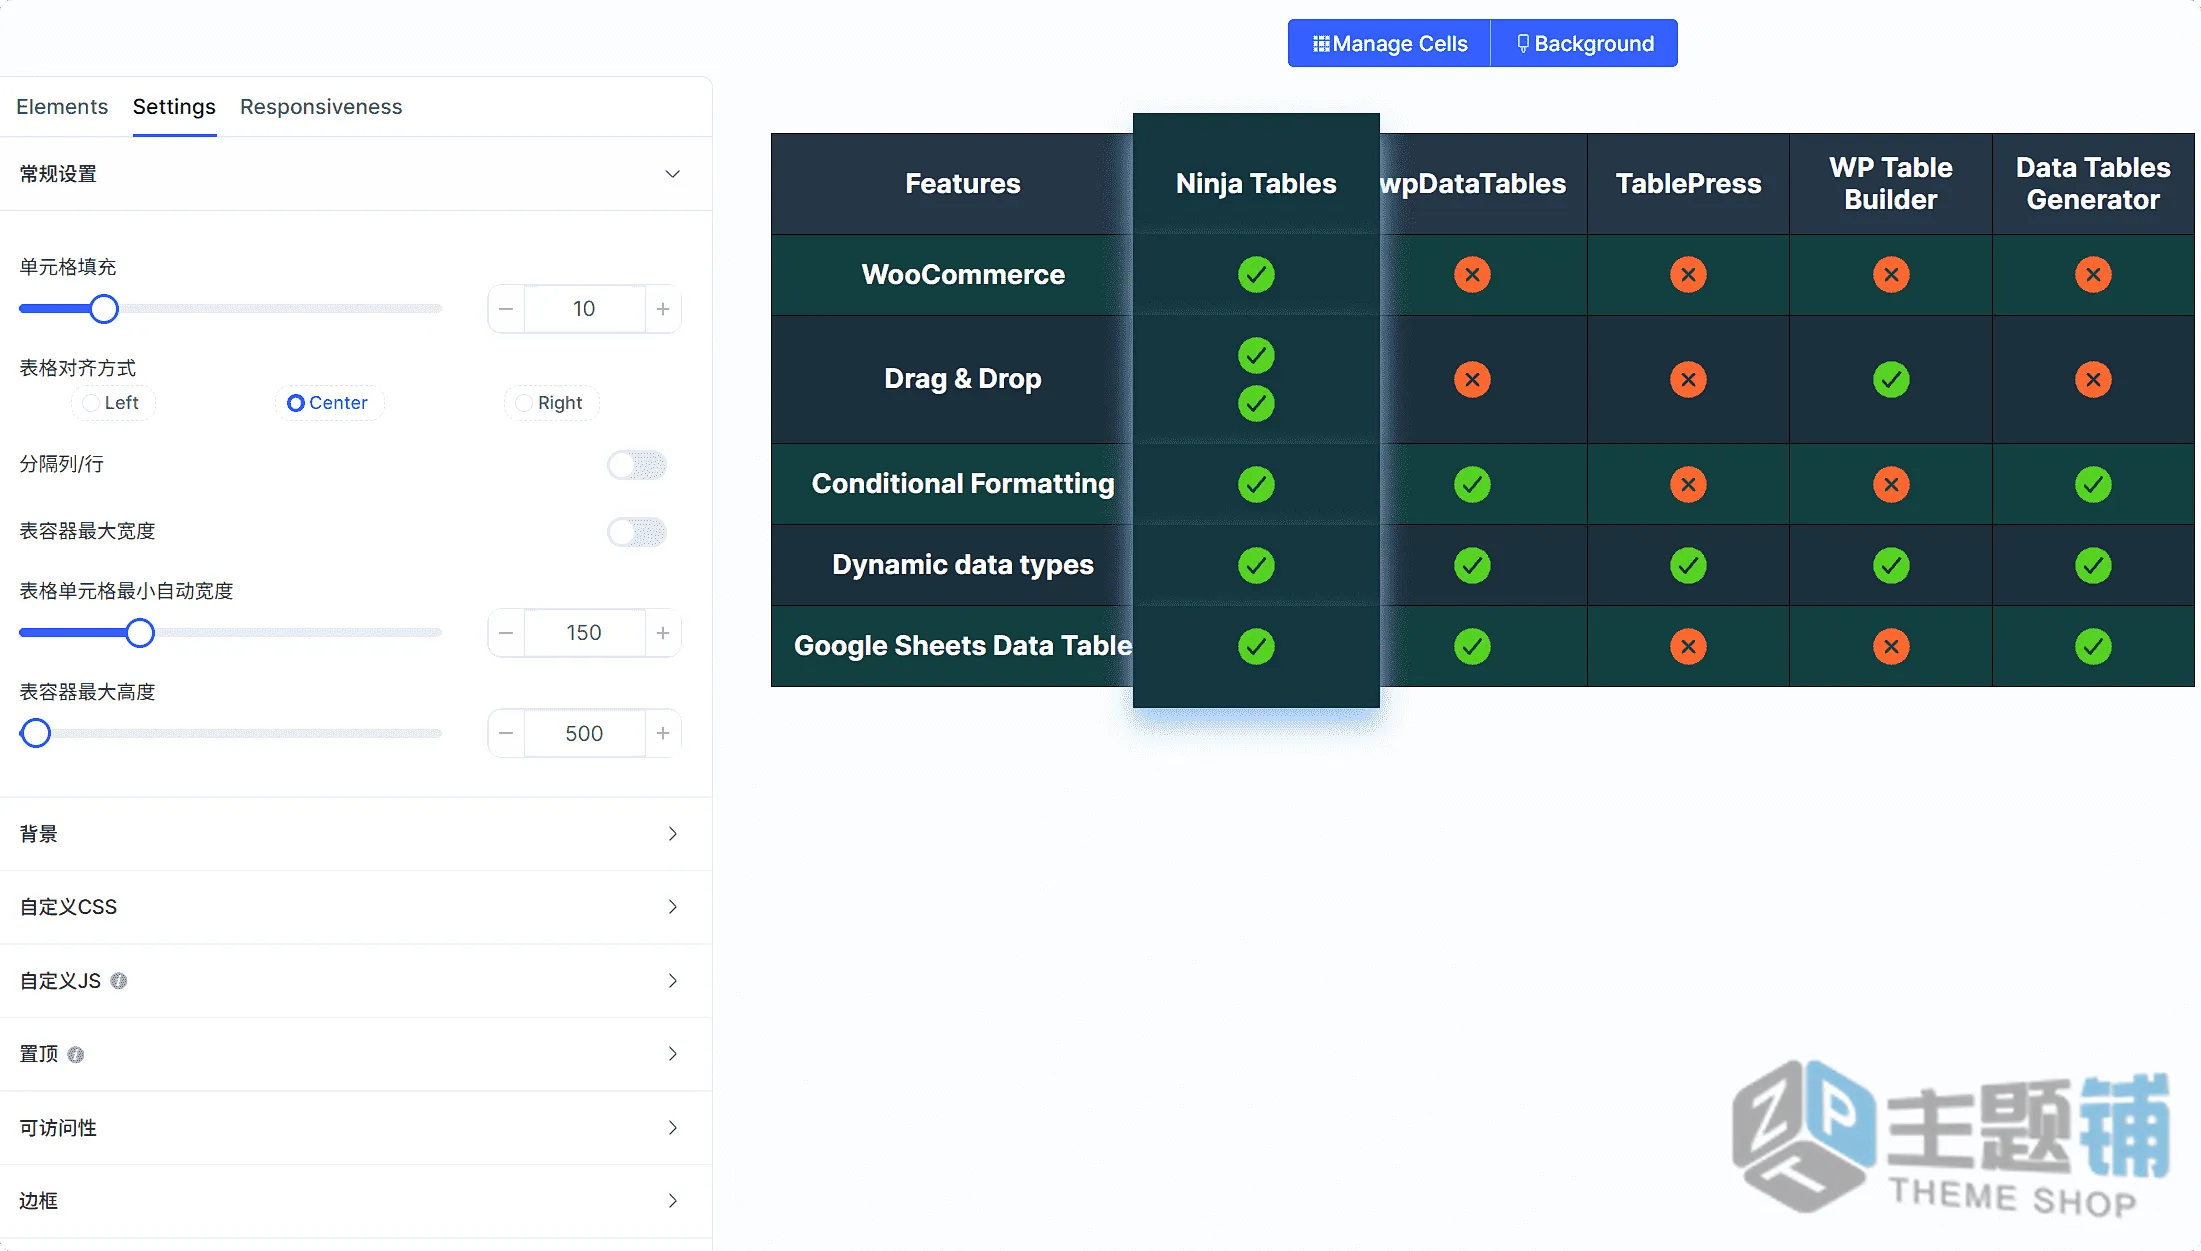
Task: Expand the 自定义CSS section
Action: click(356, 907)
